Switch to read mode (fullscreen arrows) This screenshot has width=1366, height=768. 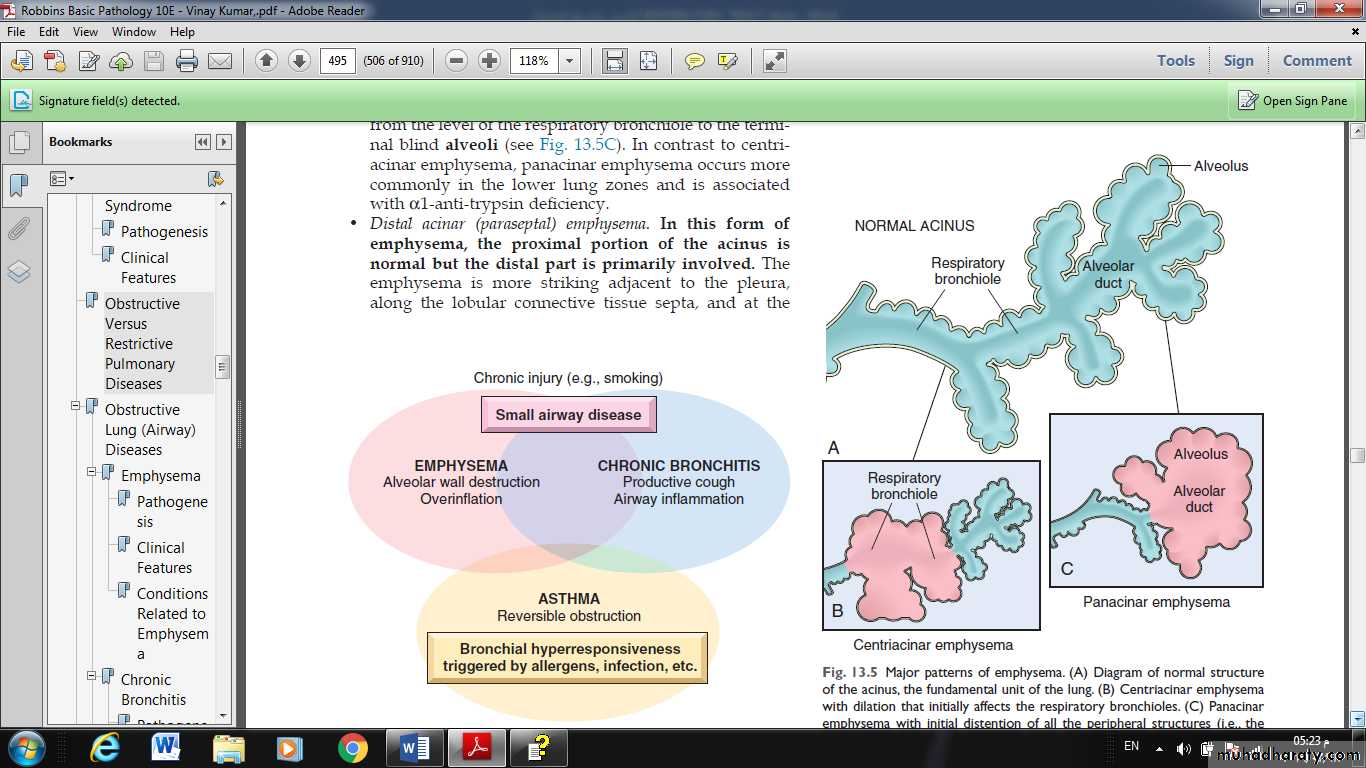point(775,61)
